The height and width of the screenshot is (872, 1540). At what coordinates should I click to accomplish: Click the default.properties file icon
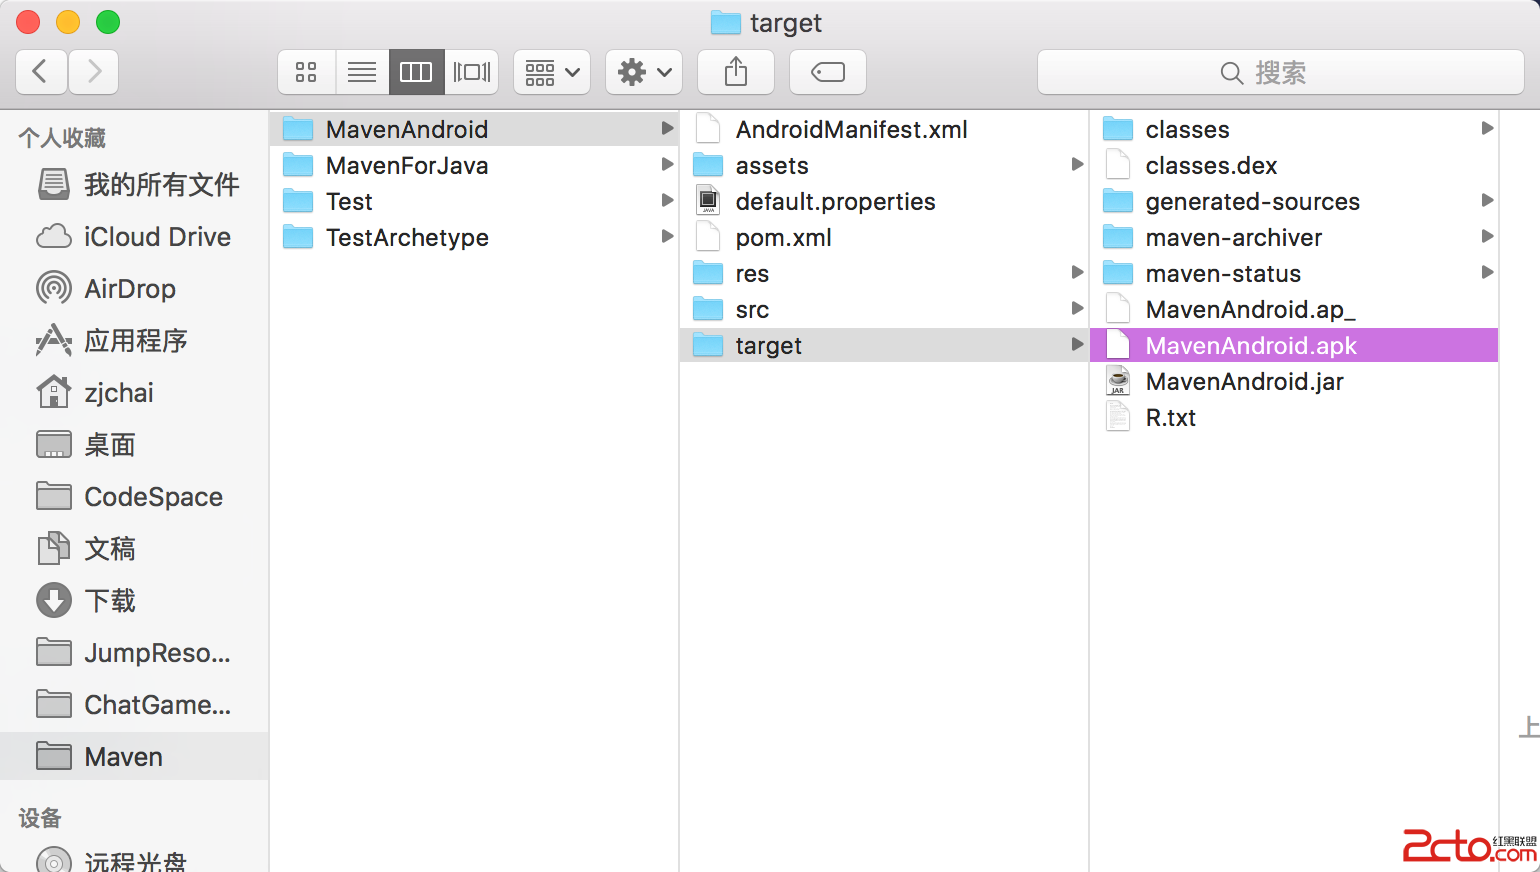click(x=708, y=200)
